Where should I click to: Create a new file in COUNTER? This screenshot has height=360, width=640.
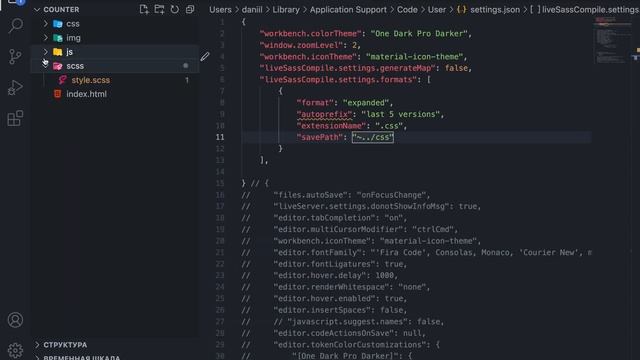pyautogui.click(x=144, y=9)
